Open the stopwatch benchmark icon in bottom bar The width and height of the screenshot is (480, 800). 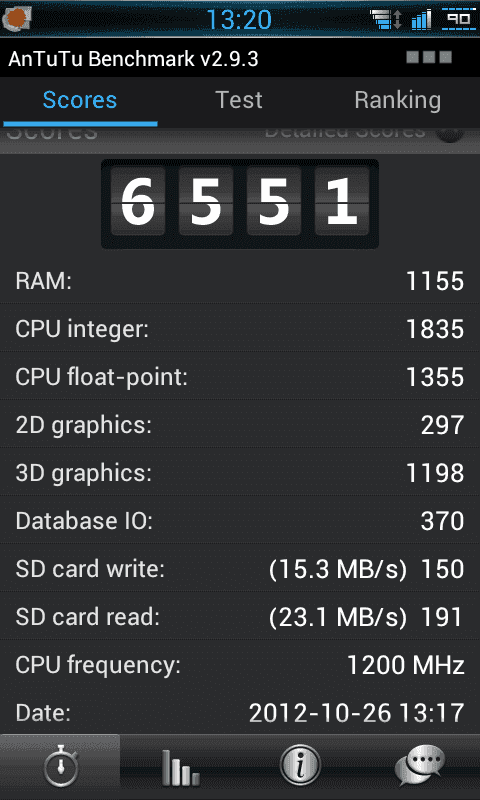[x=60, y=766]
